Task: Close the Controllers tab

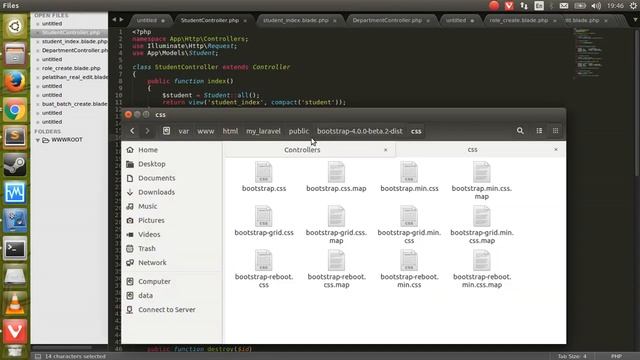Action: [385, 150]
